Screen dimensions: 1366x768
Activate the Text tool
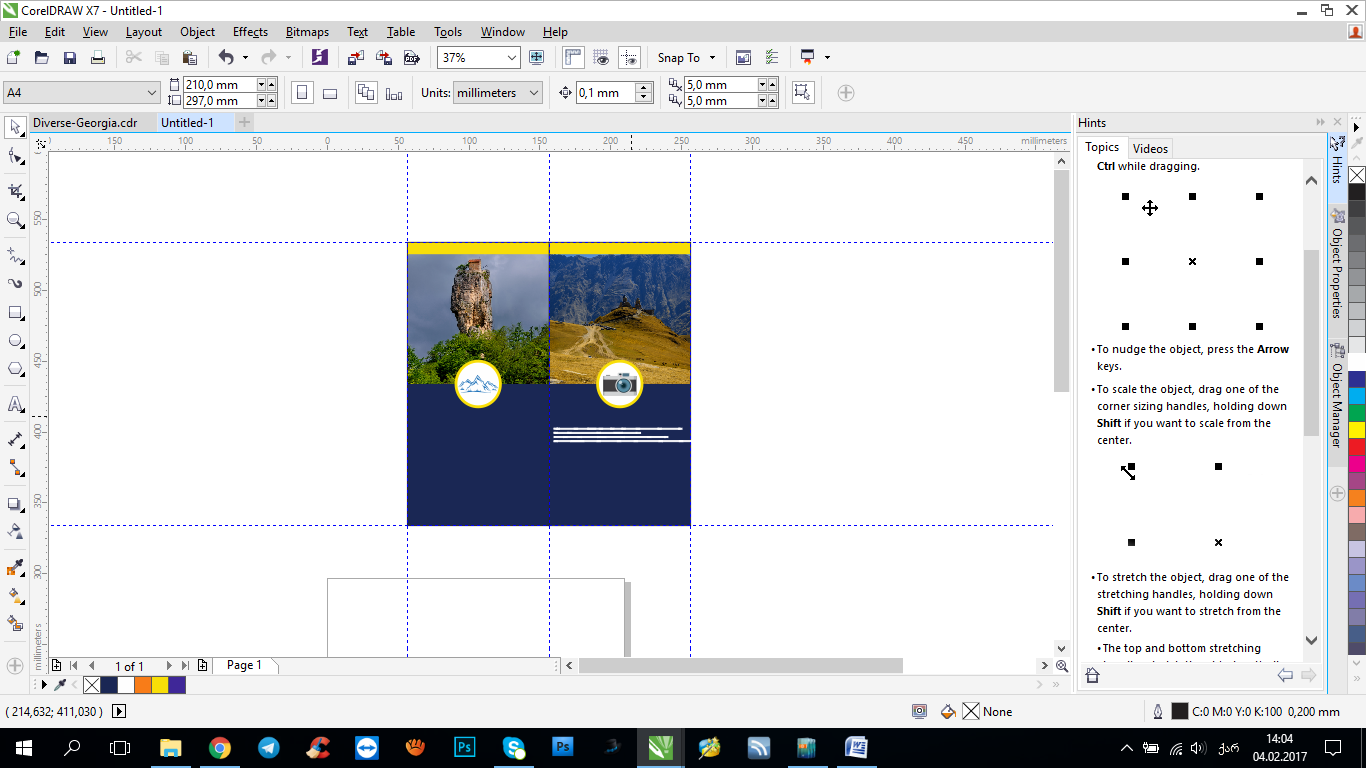15,404
